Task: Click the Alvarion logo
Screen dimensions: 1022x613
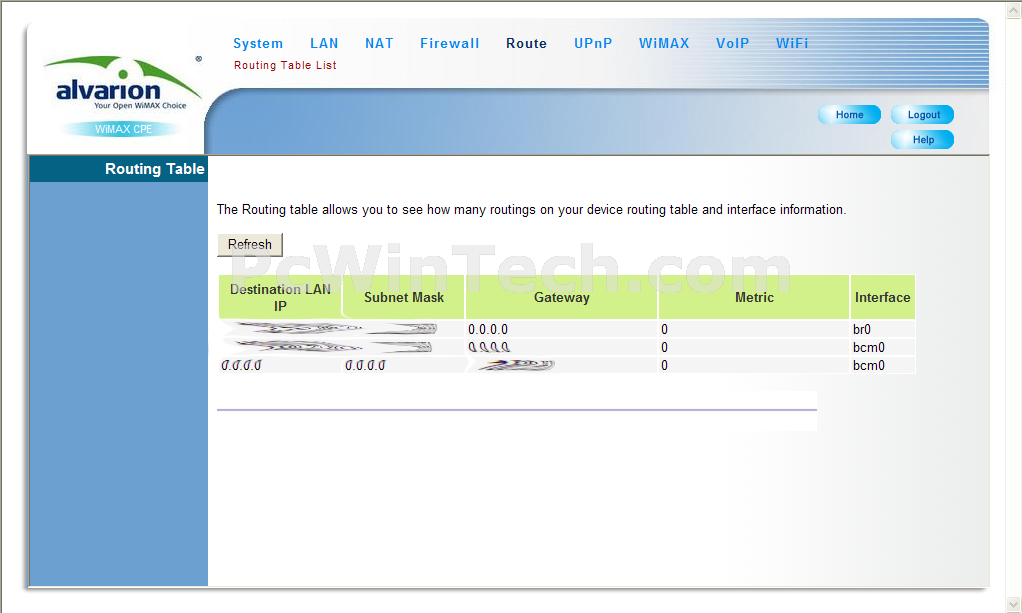Action: 123,83
